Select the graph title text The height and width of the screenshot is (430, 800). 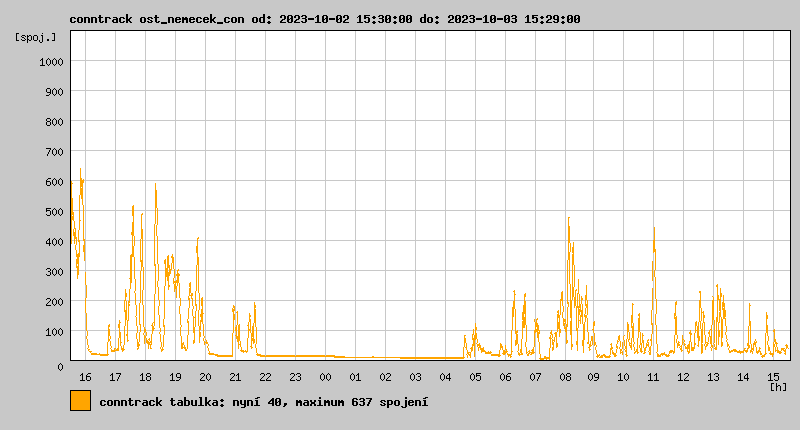(324, 19)
